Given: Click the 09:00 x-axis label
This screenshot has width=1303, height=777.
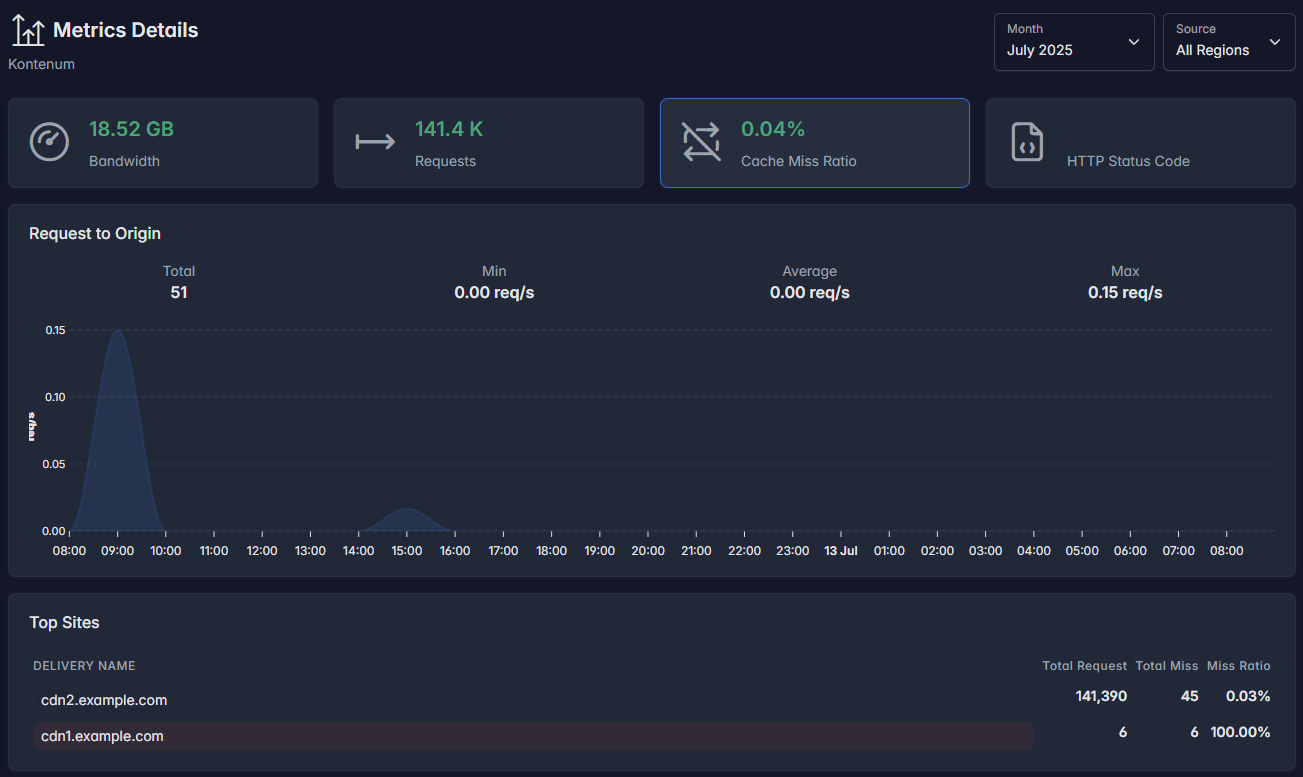Looking at the screenshot, I should tap(117, 551).
